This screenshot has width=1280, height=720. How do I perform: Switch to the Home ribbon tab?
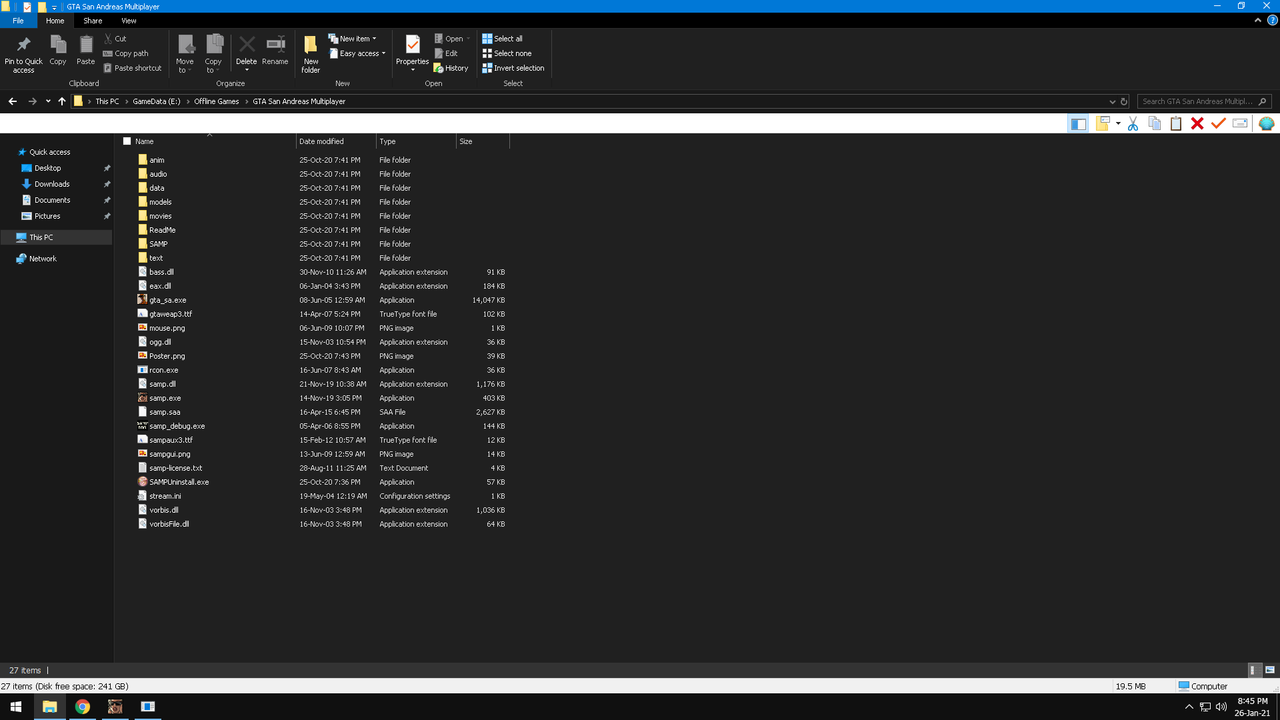coord(55,20)
